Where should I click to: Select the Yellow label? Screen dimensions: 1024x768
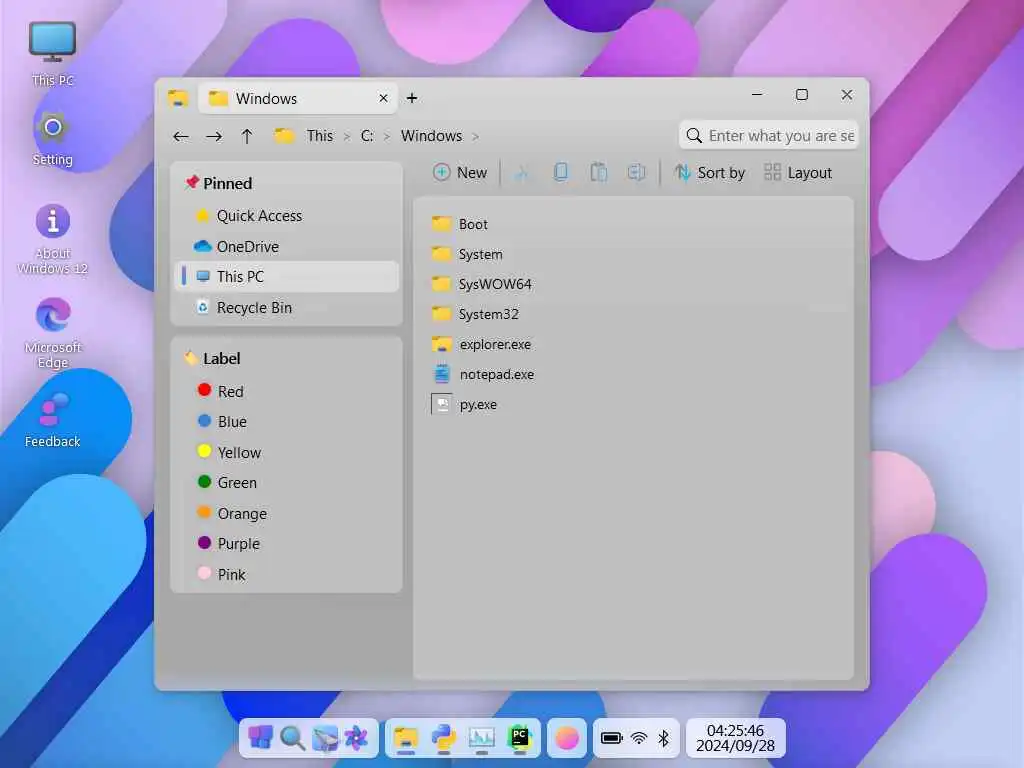287,452
